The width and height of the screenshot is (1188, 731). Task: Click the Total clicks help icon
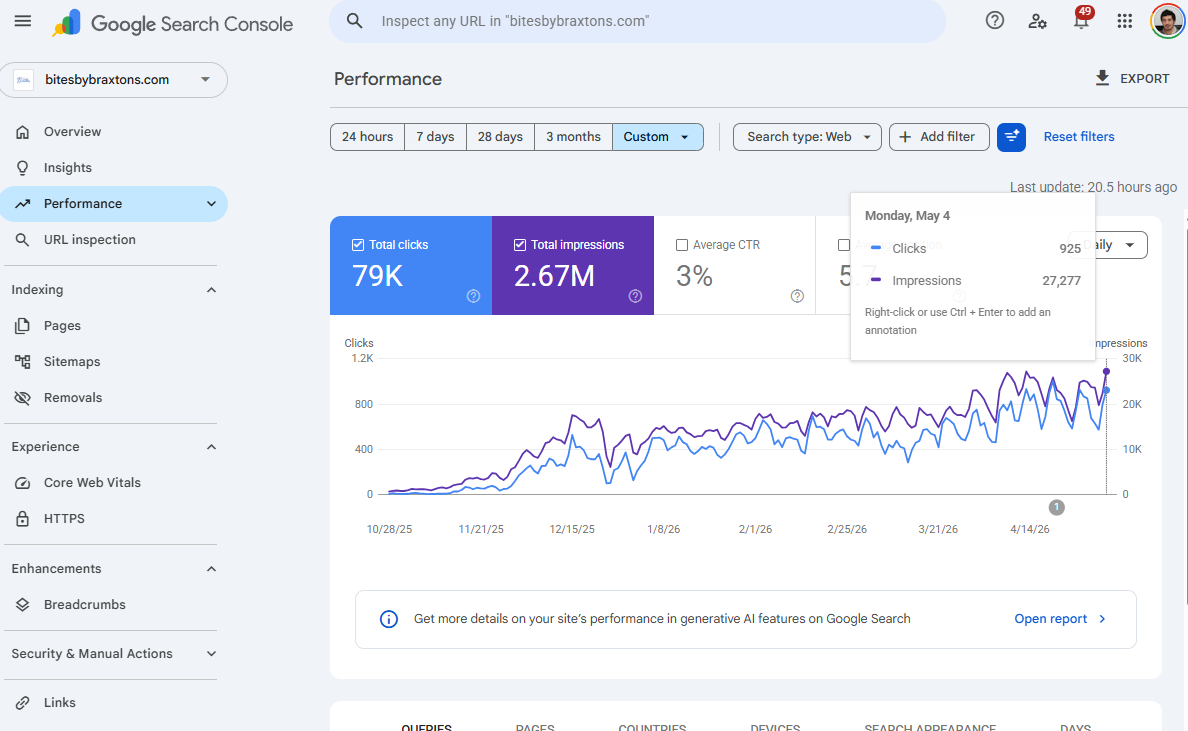tap(474, 296)
